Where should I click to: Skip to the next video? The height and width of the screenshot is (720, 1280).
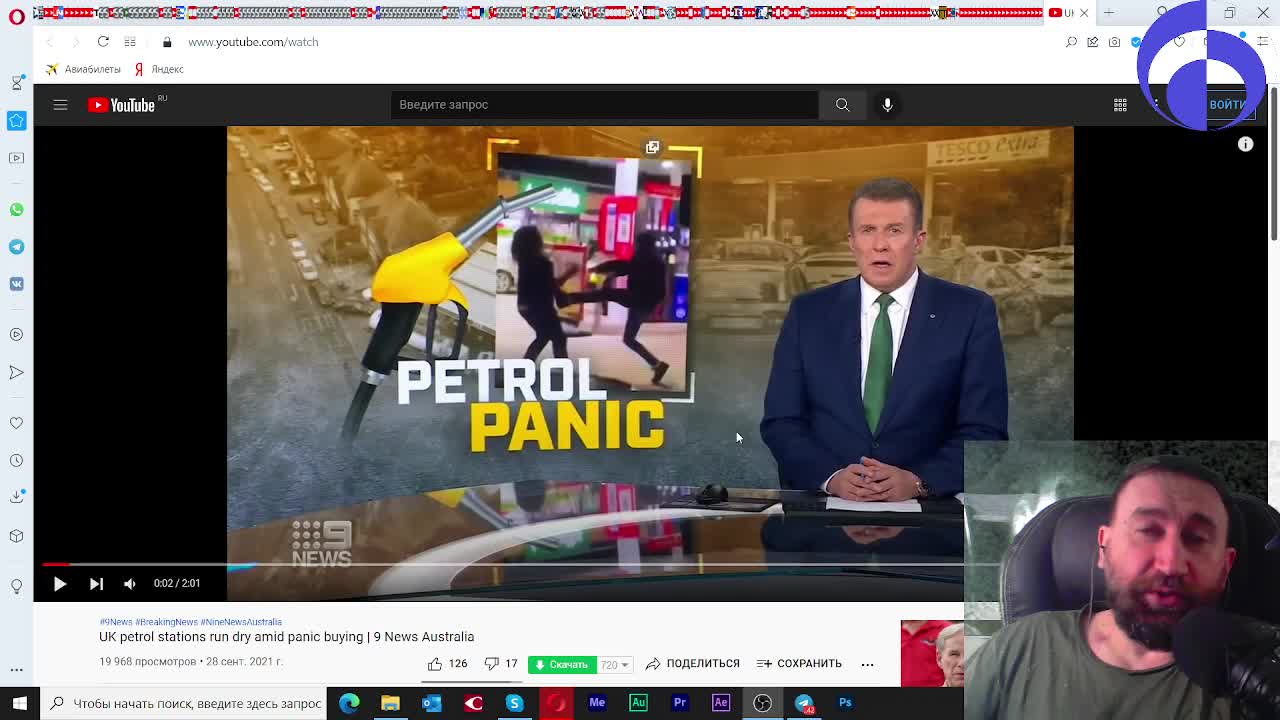coord(96,583)
